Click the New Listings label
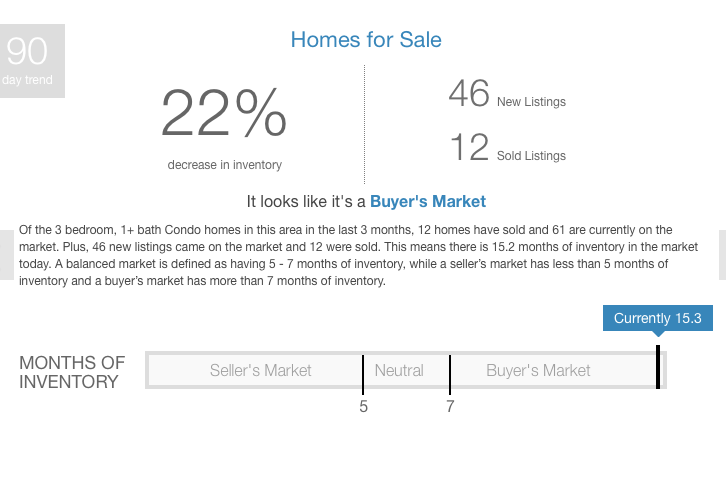Image resolution: width=726 pixels, height=482 pixels. pyautogui.click(x=531, y=102)
